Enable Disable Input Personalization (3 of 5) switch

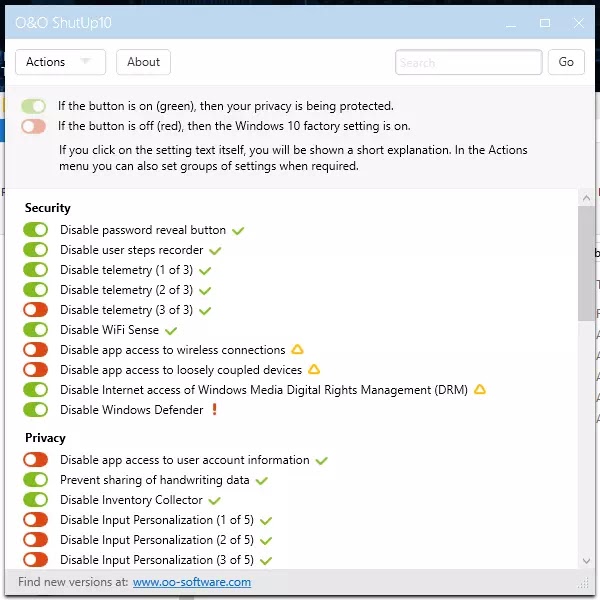point(36,559)
